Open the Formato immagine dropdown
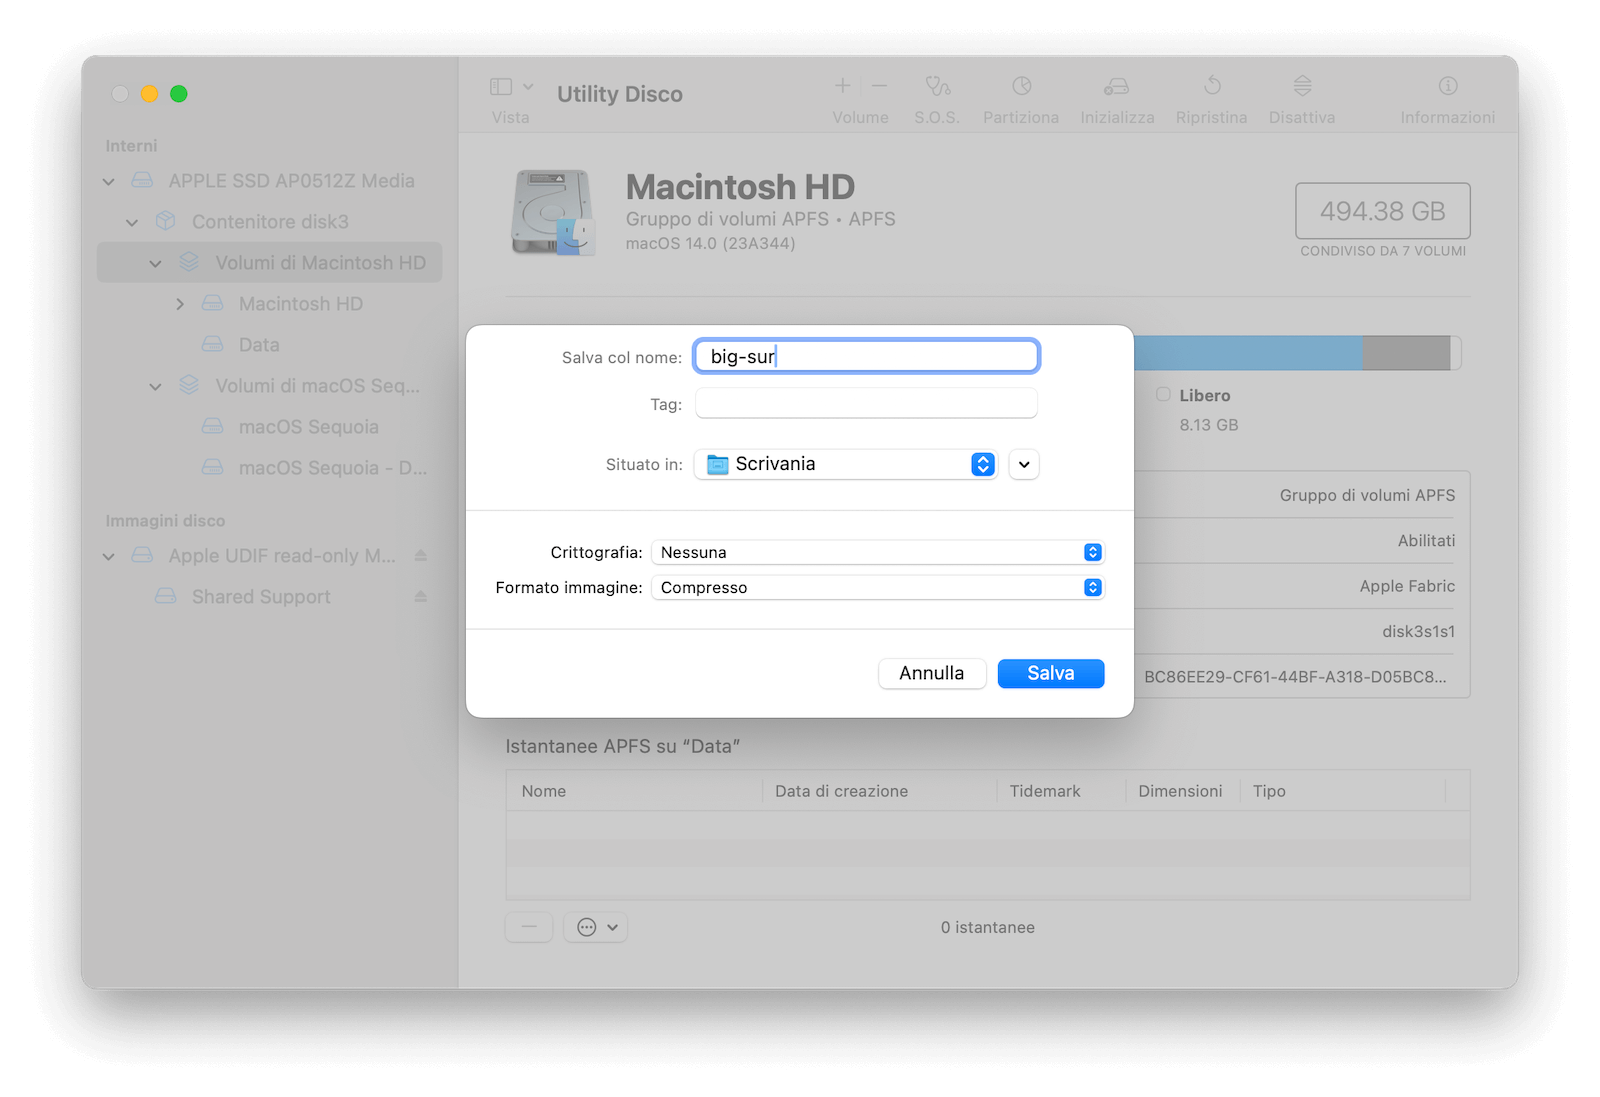 (x=877, y=587)
